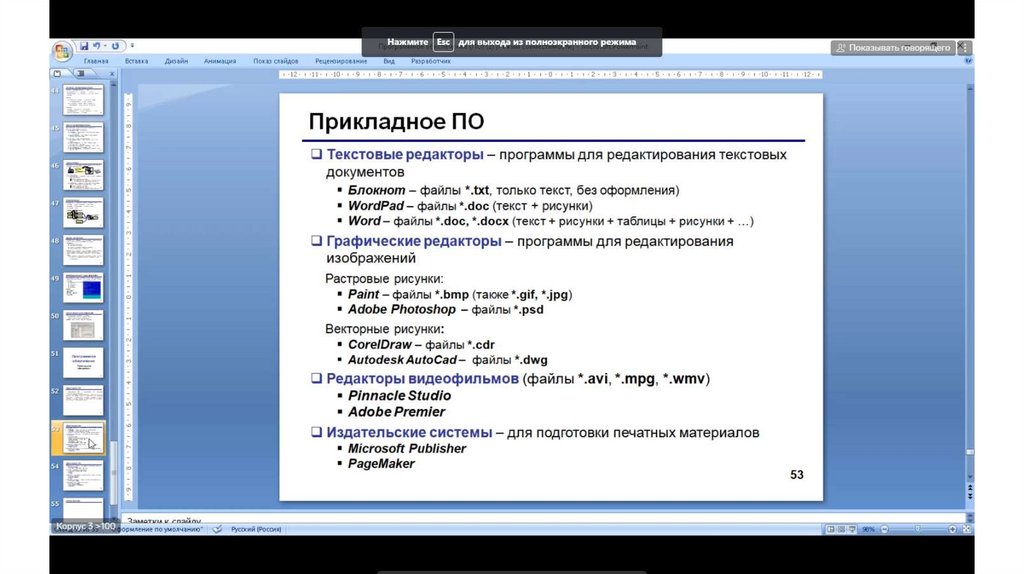The image size is (1024, 574).
Task: Click vertical scrollbar of slide editor
Action: (x=970, y=284)
